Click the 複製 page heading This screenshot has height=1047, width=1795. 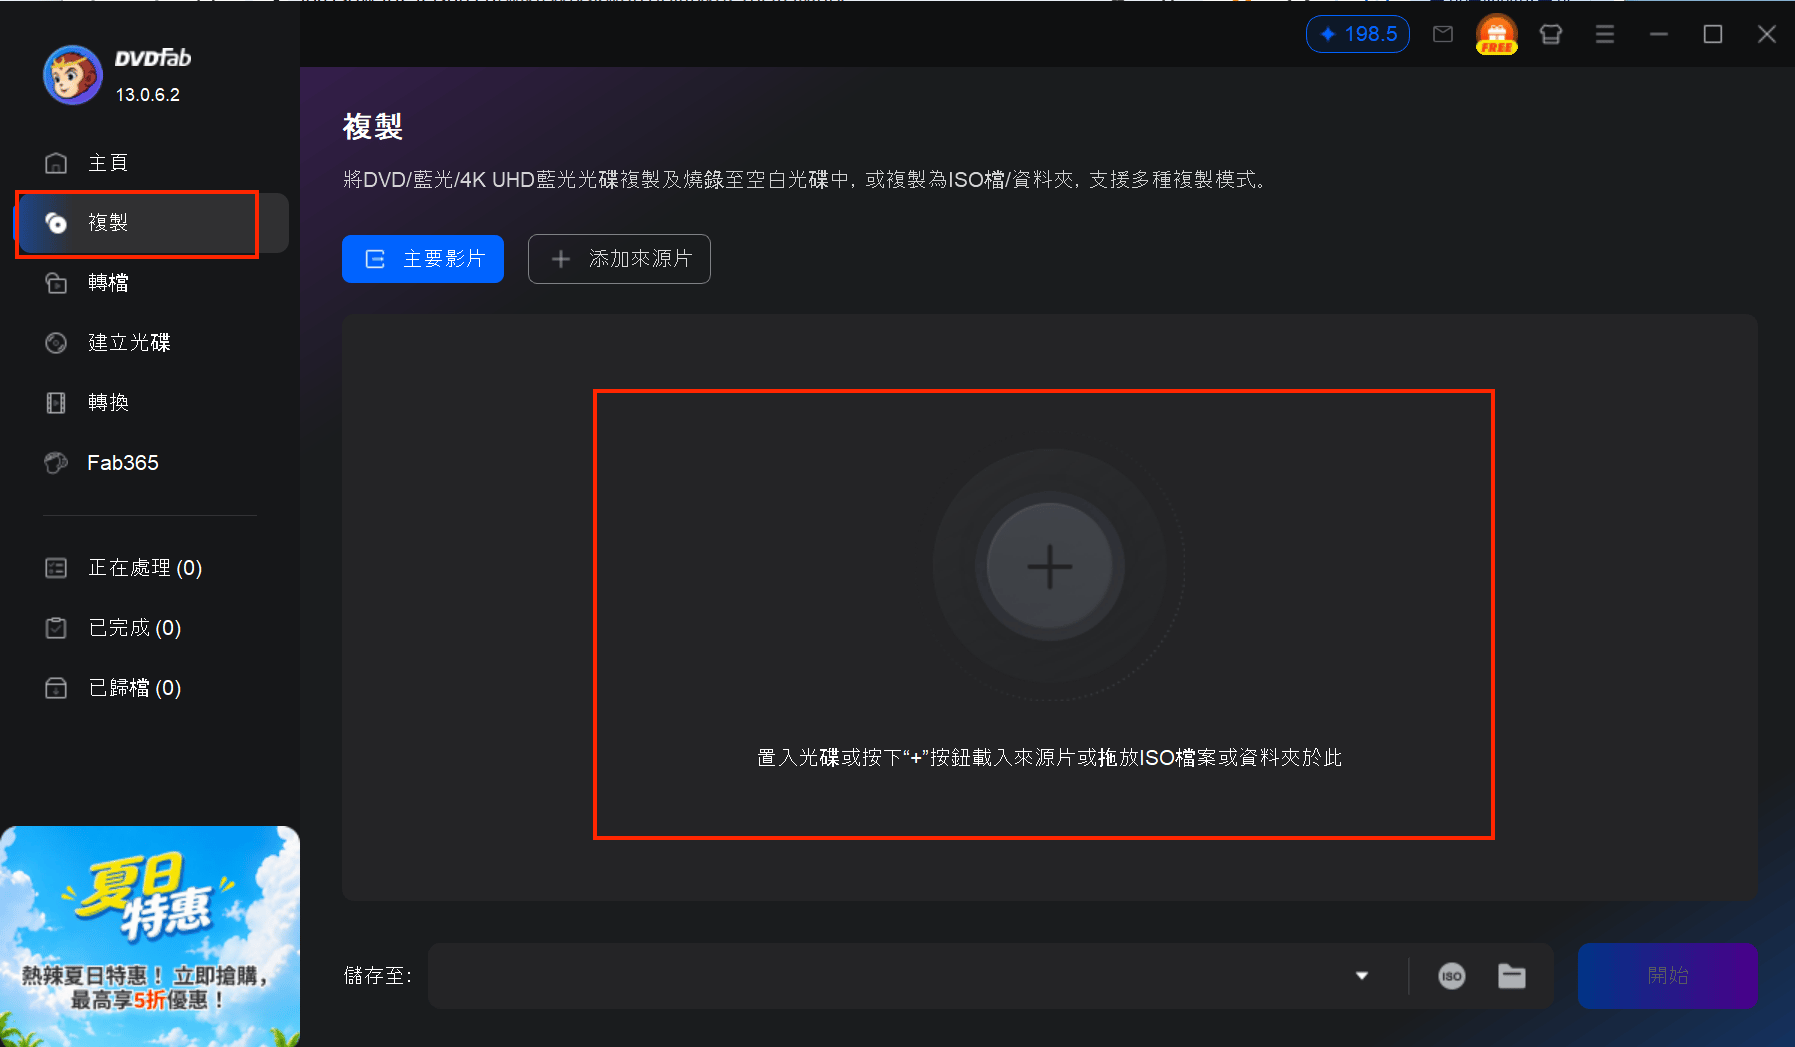click(x=373, y=126)
